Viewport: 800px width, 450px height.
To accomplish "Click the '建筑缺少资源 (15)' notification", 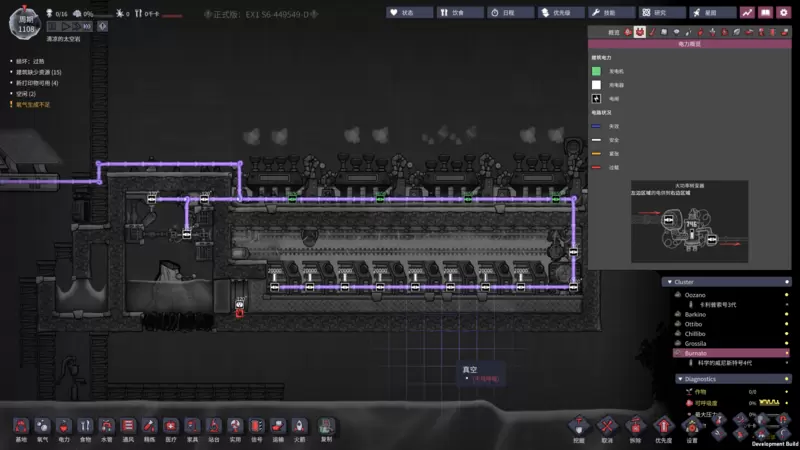I will 38,72.
